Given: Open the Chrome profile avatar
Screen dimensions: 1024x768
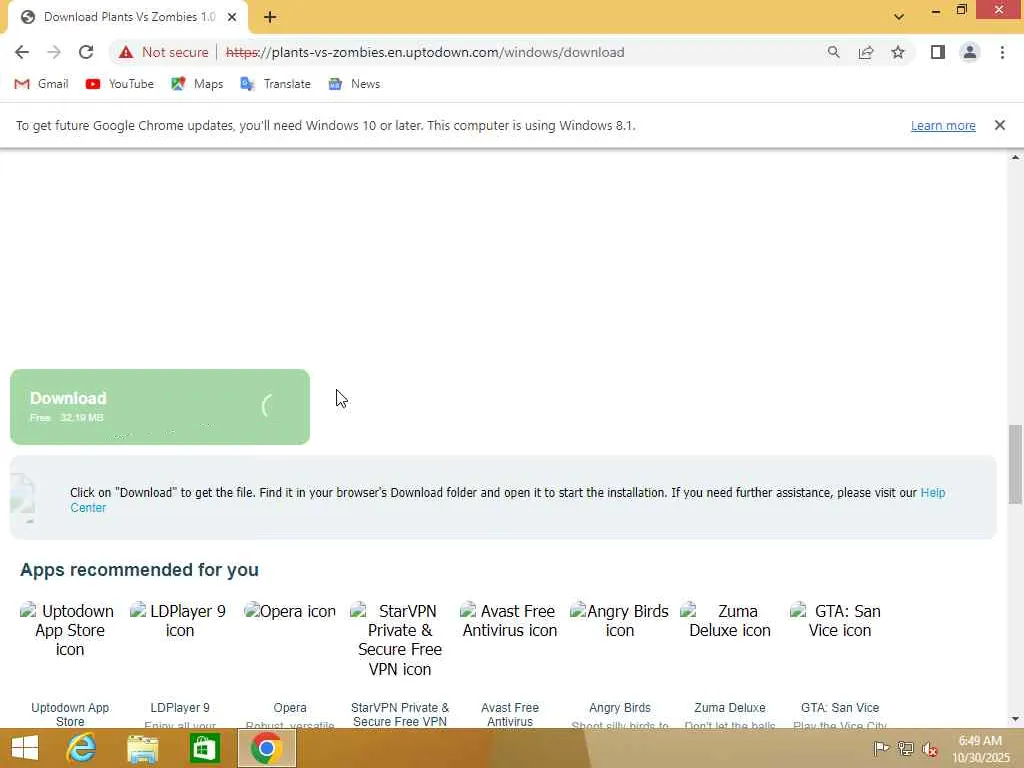Looking at the screenshot, I should pos(970,52).
